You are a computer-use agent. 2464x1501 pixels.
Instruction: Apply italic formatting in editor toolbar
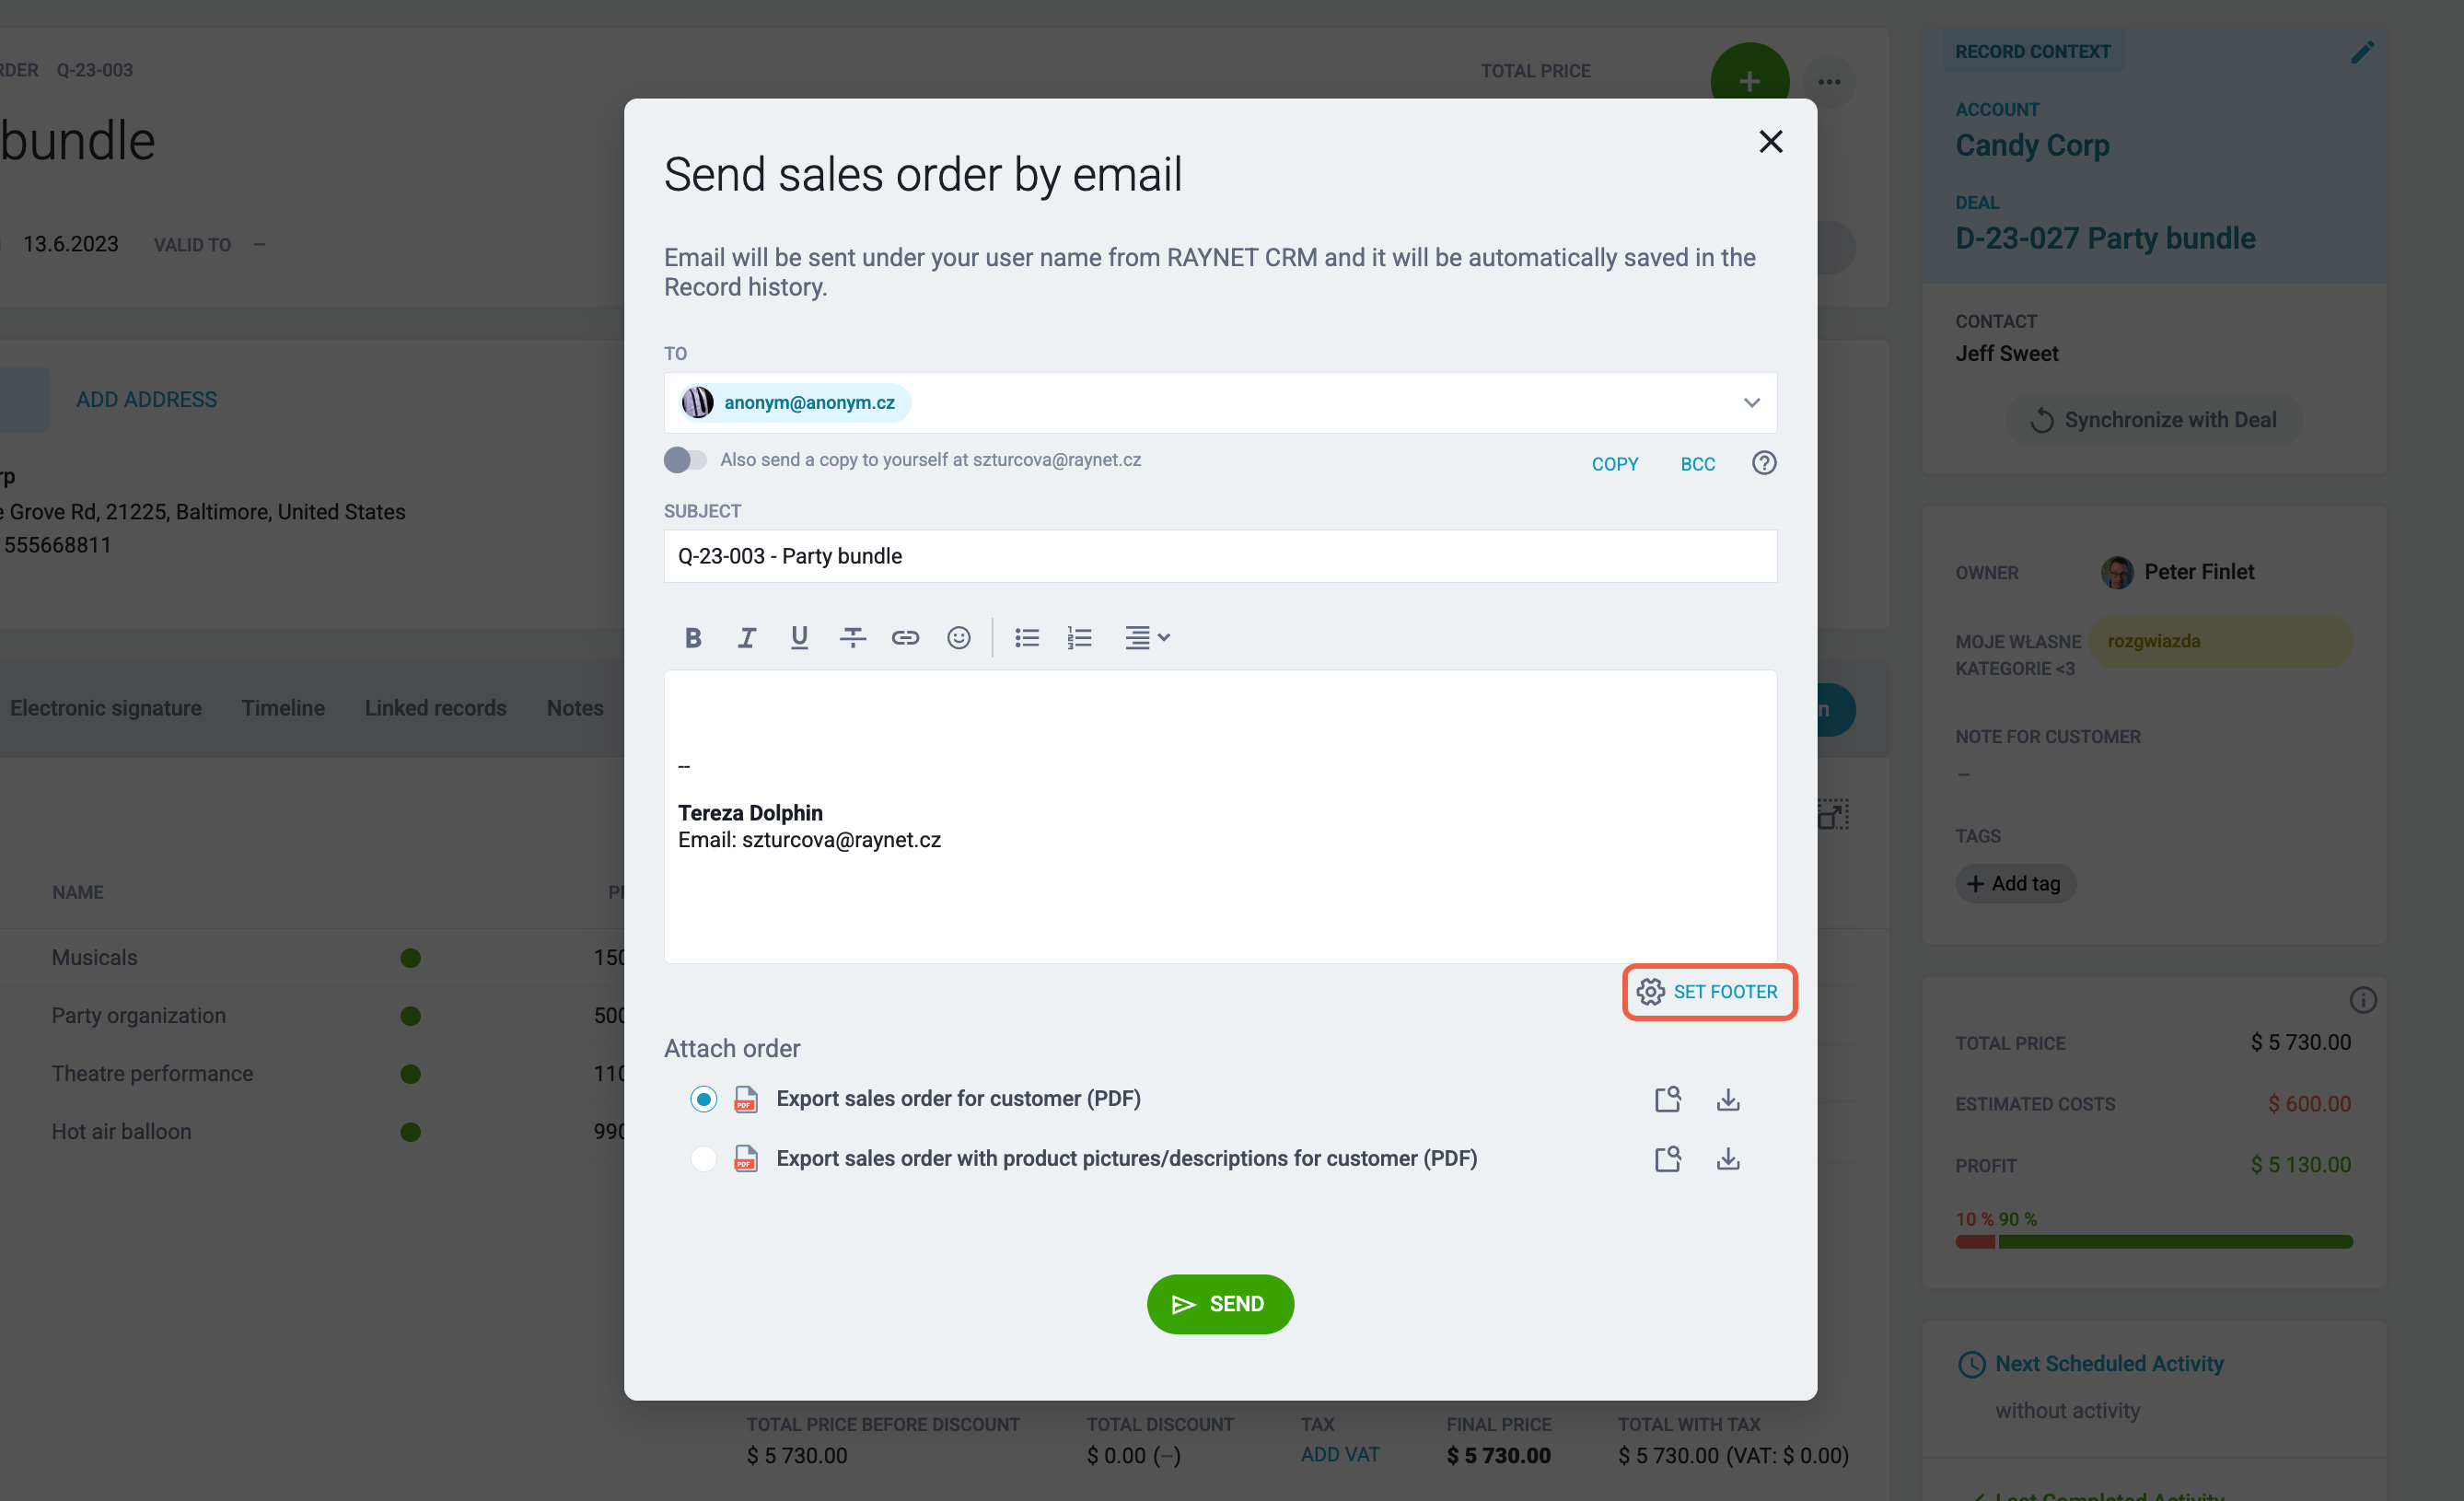pos(746,637)
